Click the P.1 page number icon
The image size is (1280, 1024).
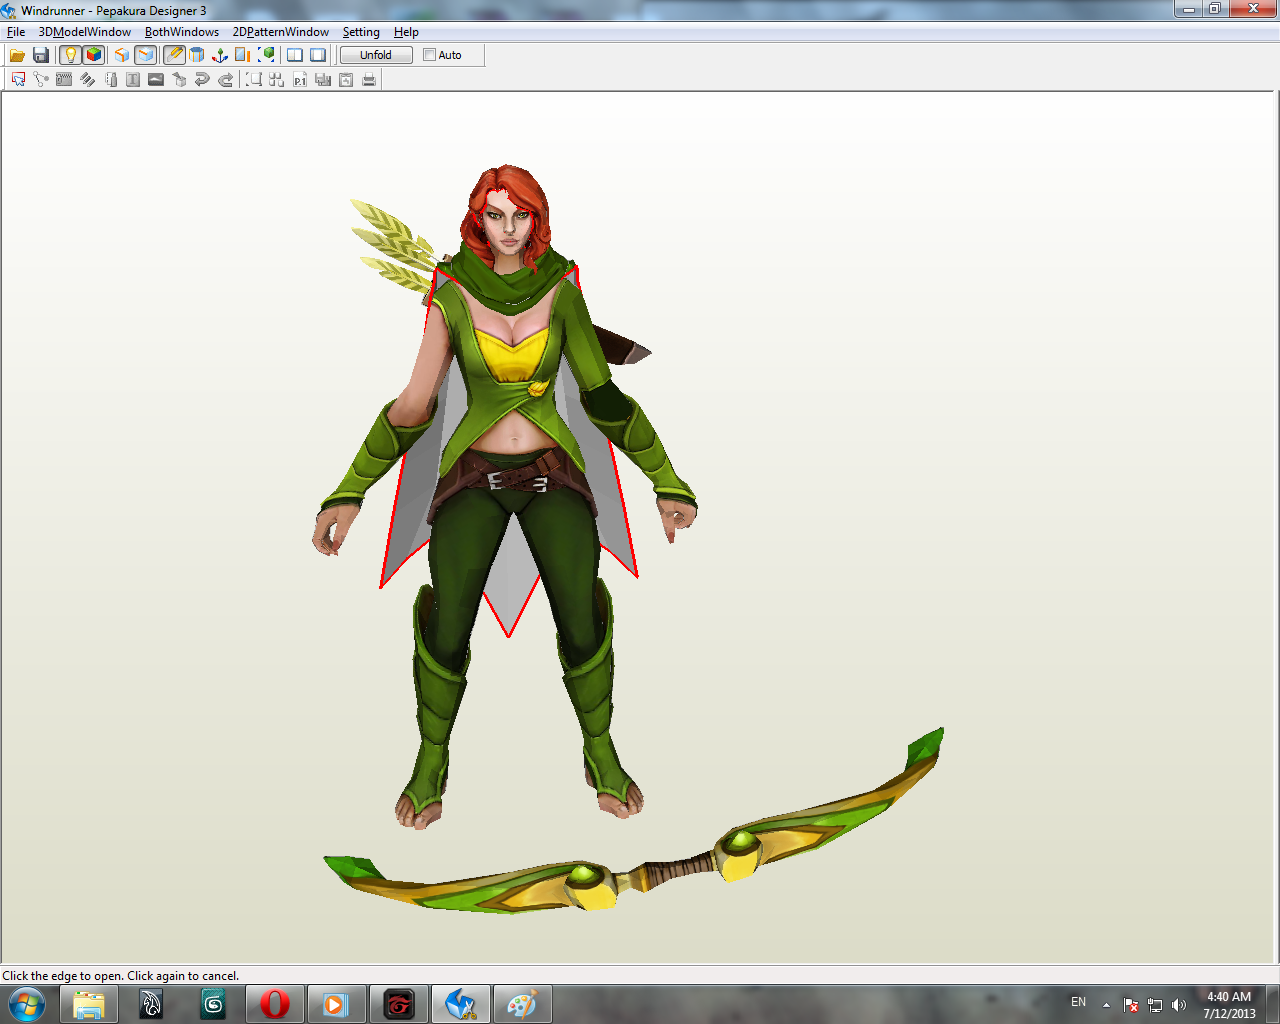pos(300,79)
